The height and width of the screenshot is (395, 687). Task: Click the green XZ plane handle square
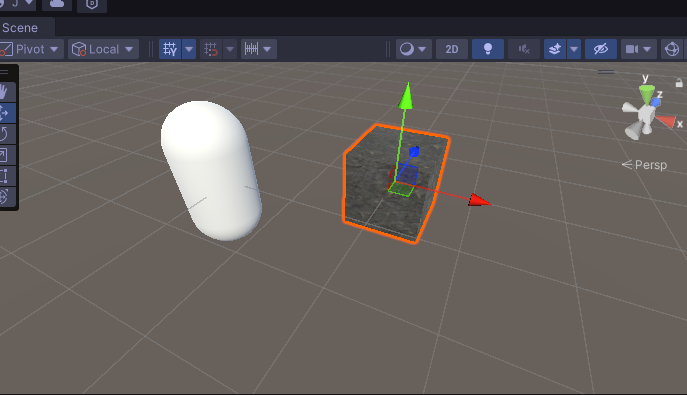(x=401, y=189)
